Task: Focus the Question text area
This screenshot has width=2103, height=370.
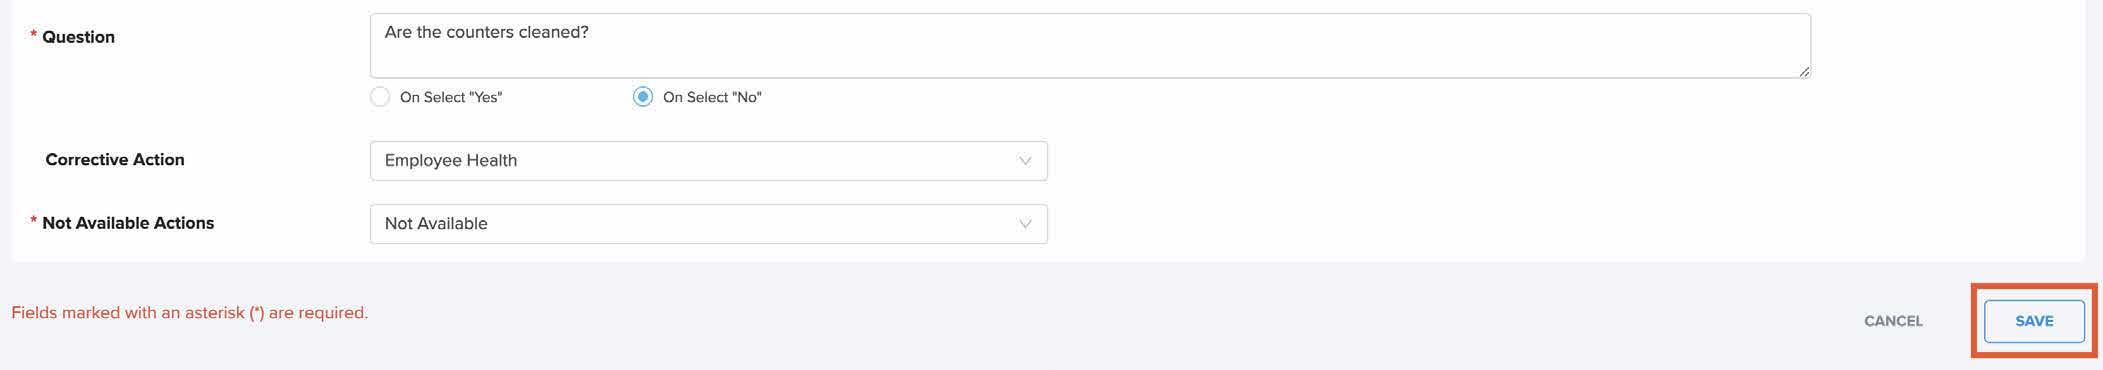Action: coord(1090,46)
